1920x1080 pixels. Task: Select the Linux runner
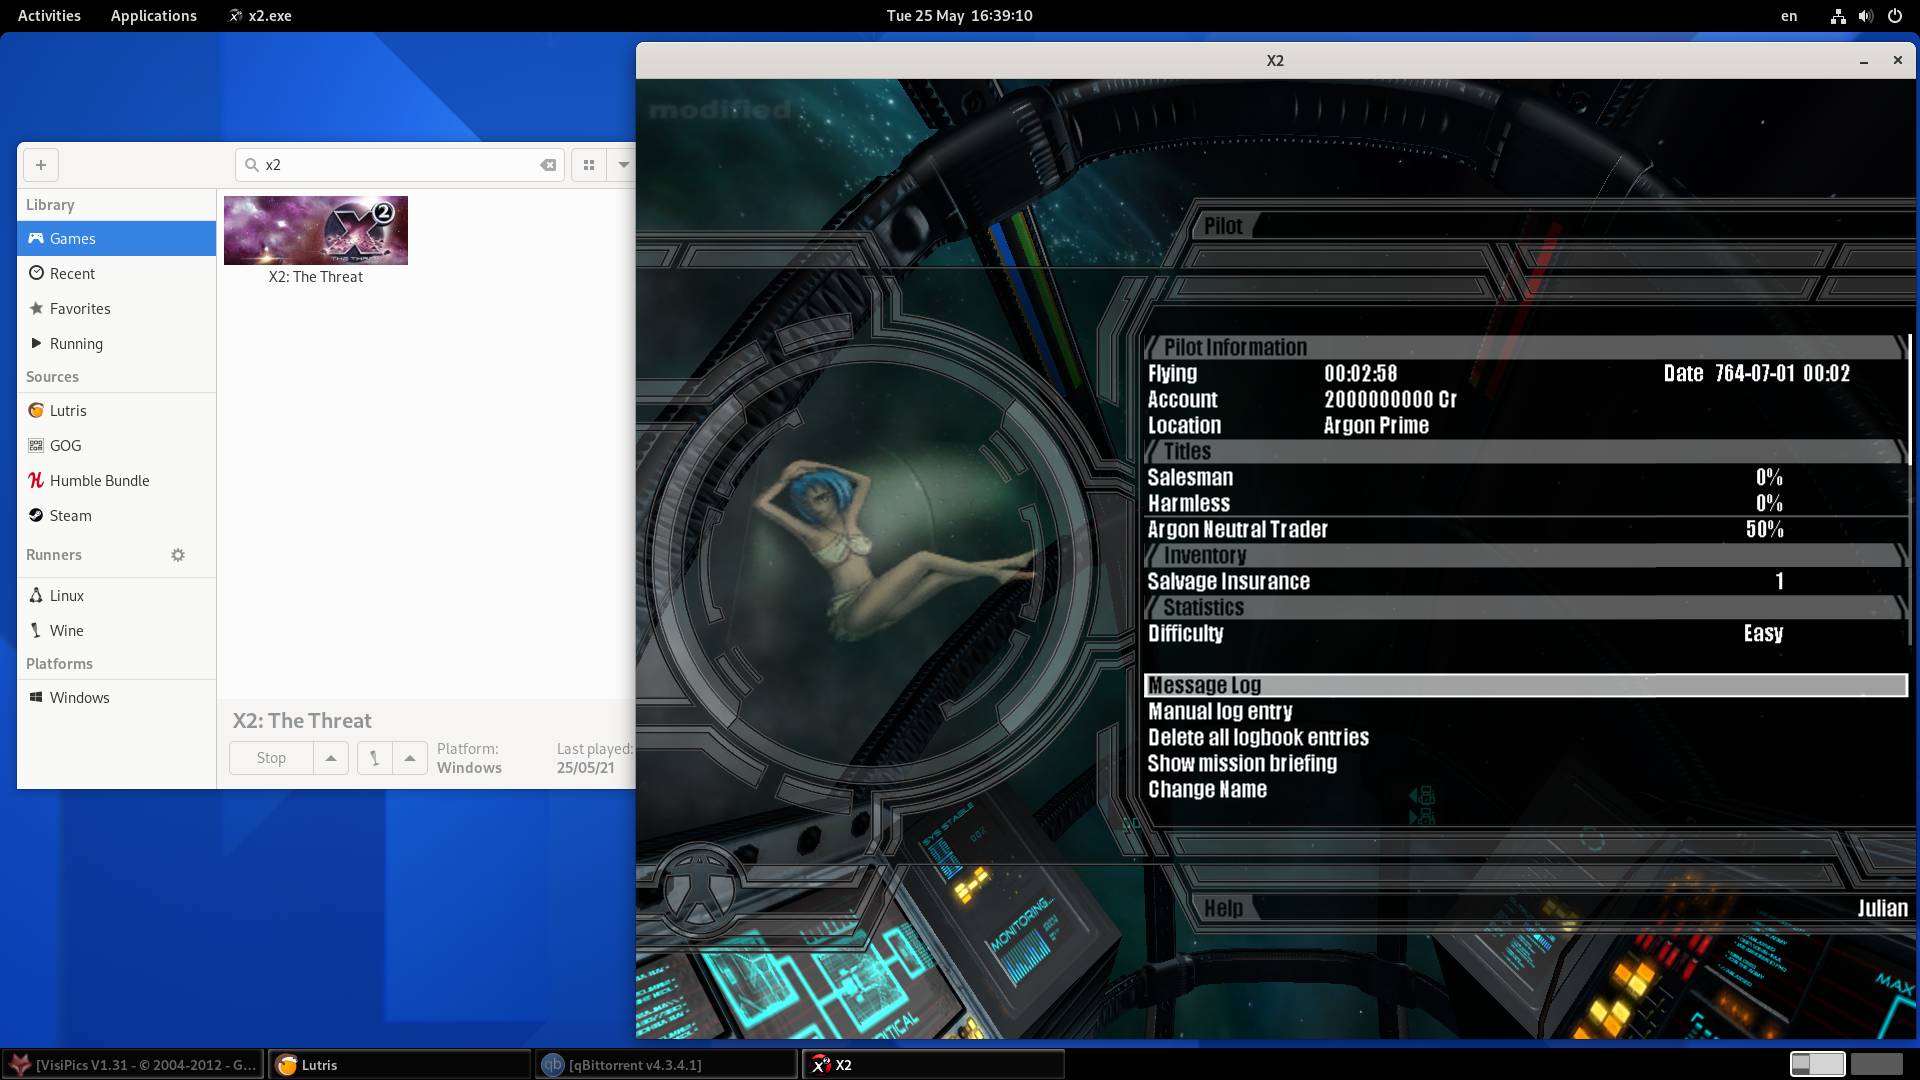click(x=116, y=596)
